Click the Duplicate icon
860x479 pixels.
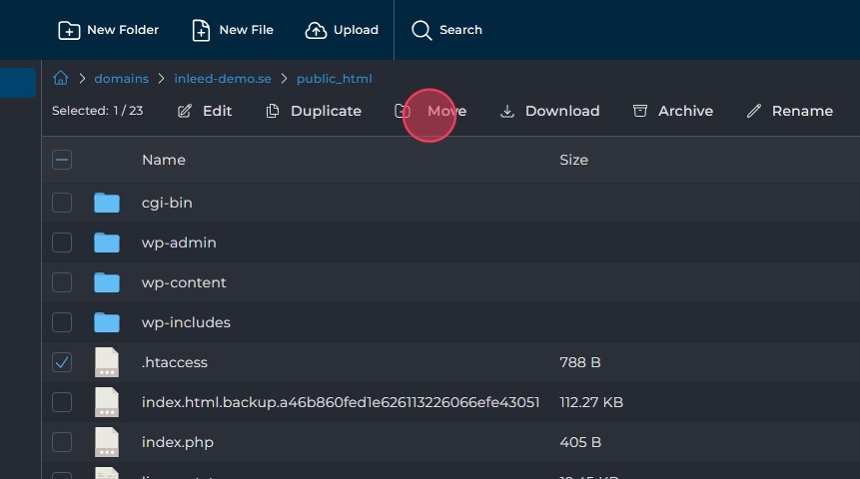[273, 111]
